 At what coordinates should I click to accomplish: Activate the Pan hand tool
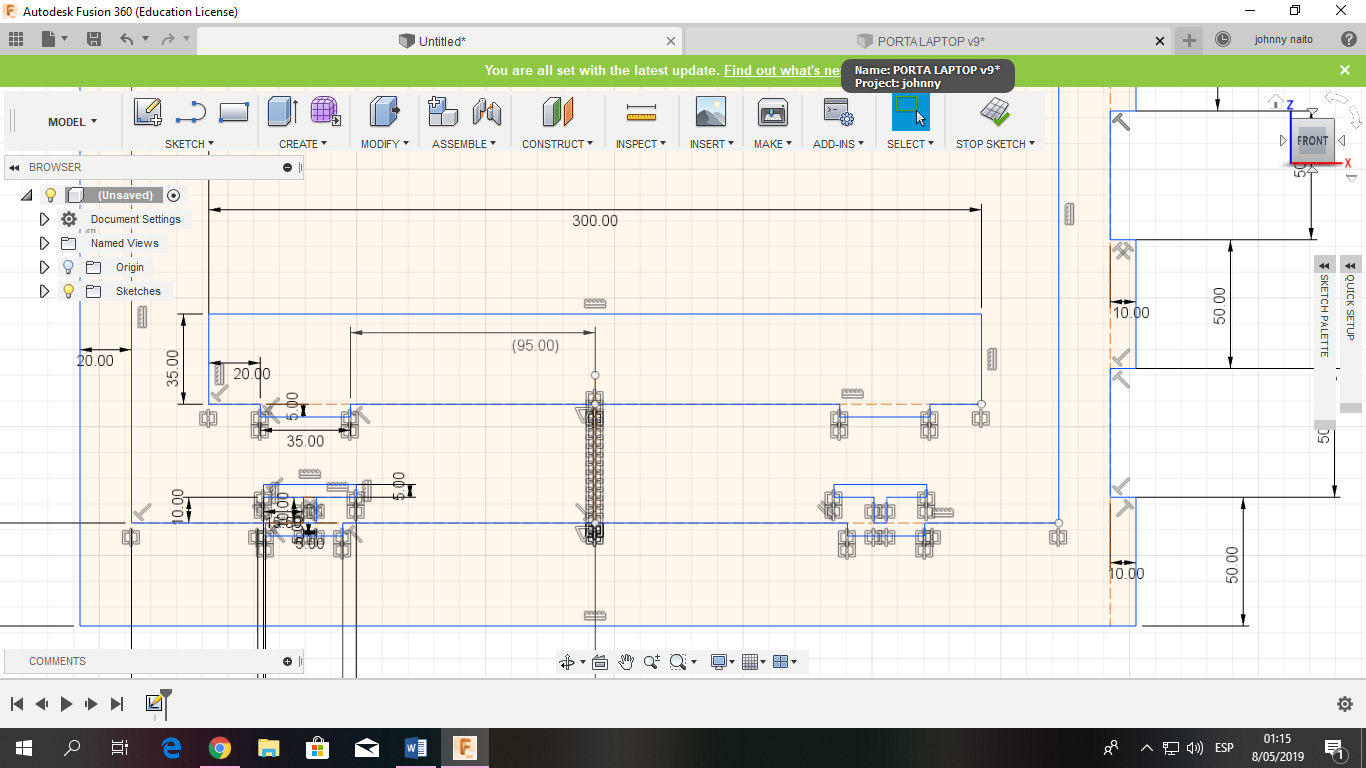coord(626,662)
